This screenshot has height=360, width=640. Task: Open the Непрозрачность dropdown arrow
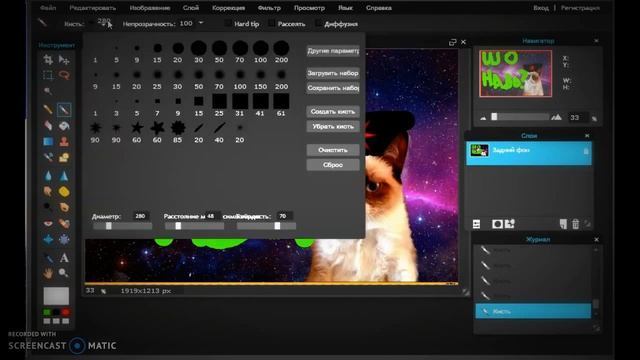tap(201, 23)
